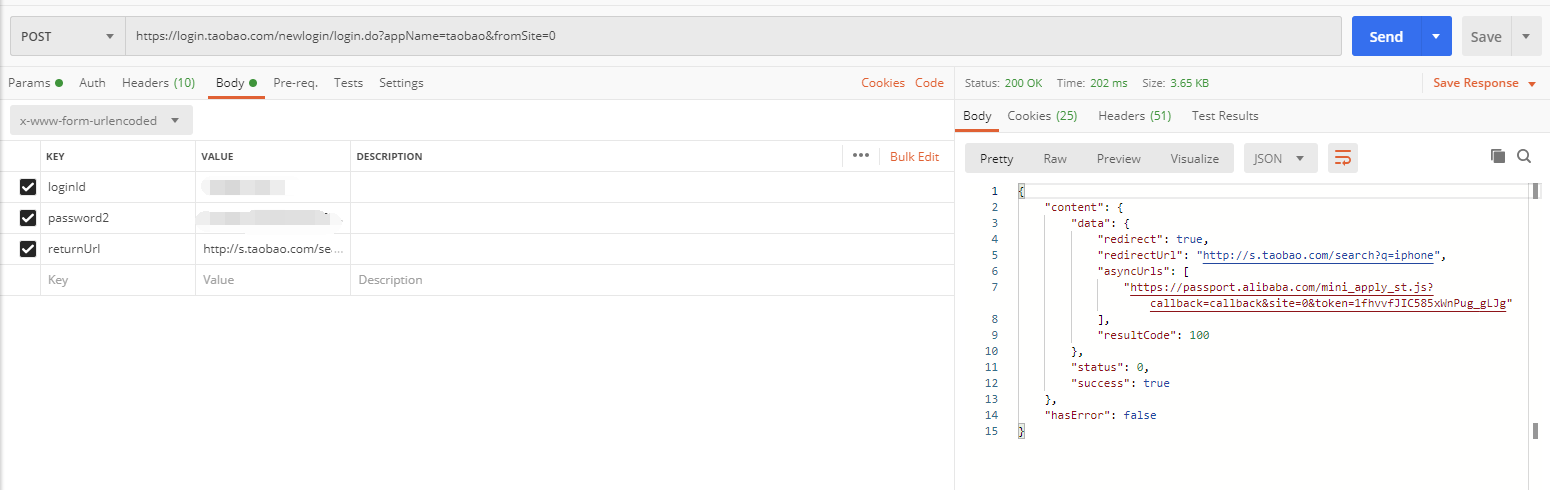Click the empty Value placeholder field

[x=273, y=280]
